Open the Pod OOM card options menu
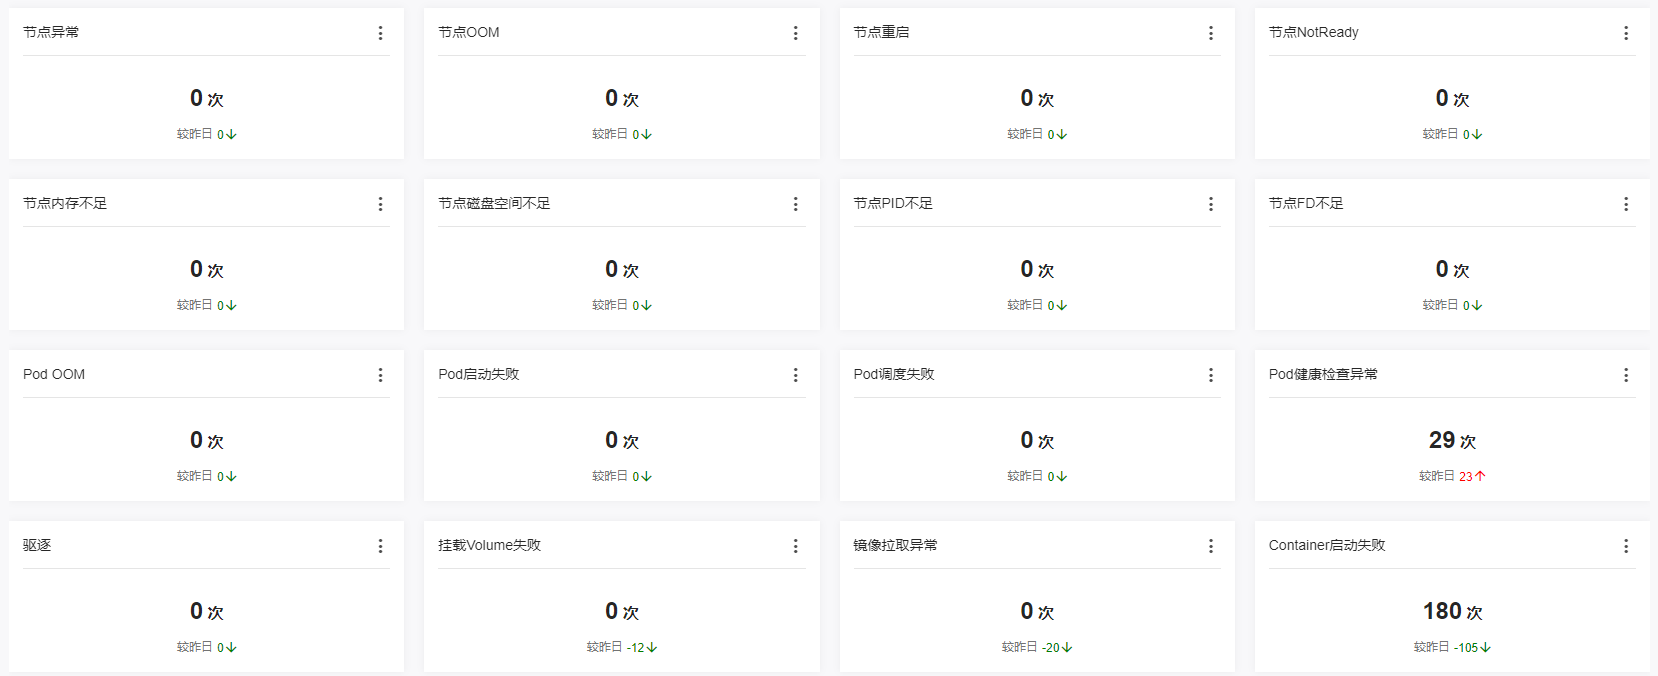Viewport: 1658px width, 676px height. click(x=380, y=375)
